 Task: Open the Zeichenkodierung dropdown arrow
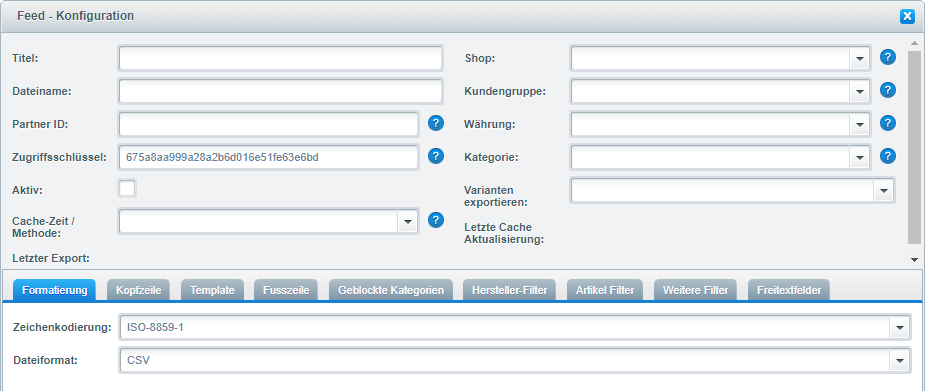pyautogui.click(x=899, y=327)
